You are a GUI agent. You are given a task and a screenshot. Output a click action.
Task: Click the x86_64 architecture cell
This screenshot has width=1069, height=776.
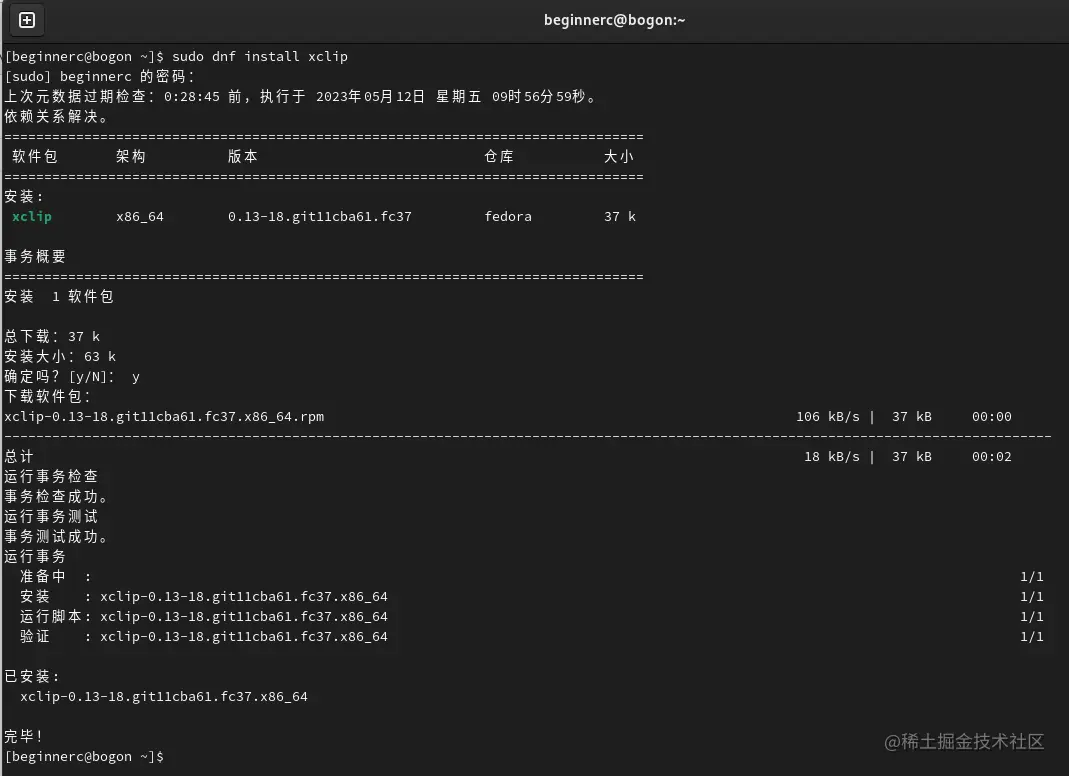click(140, 217)
